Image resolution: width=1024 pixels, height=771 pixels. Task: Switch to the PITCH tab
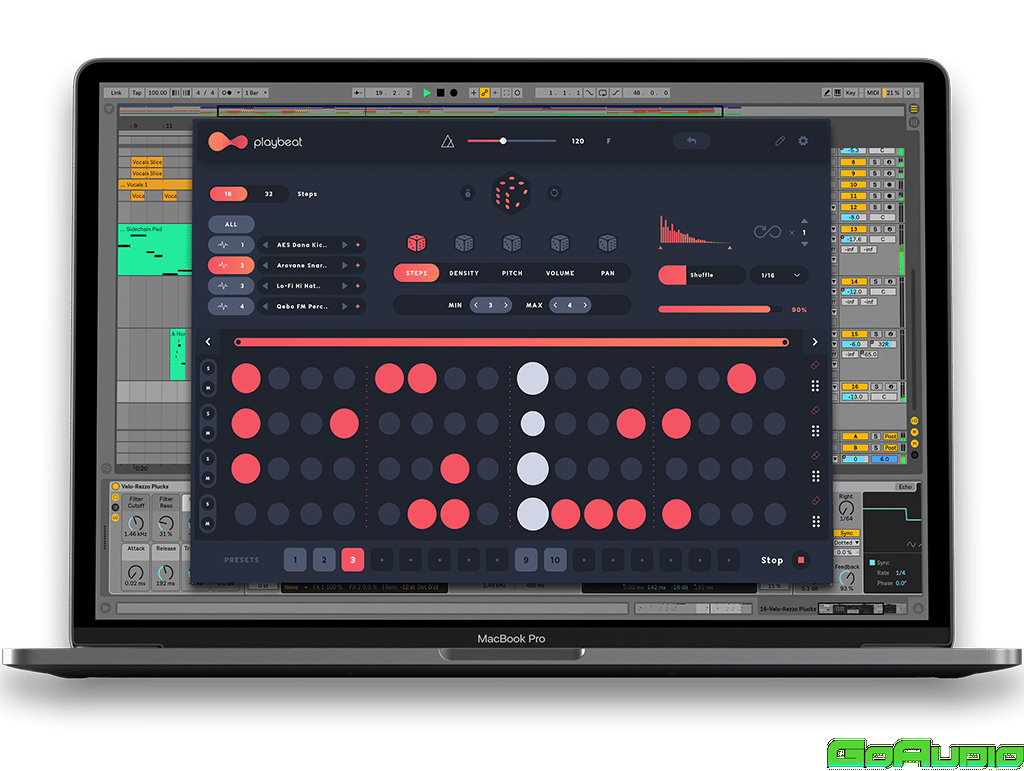pyautogui.click(x=512, y=273)
